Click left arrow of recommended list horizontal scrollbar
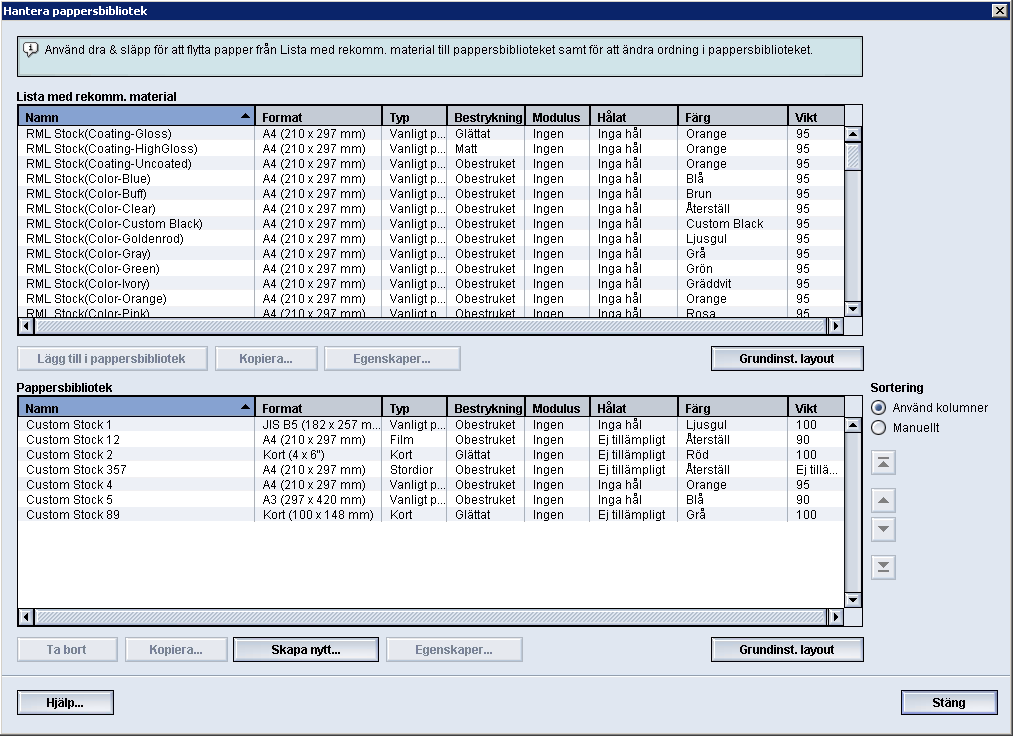The height and width of the screenshot is (736, 1013). coord(26,326)
